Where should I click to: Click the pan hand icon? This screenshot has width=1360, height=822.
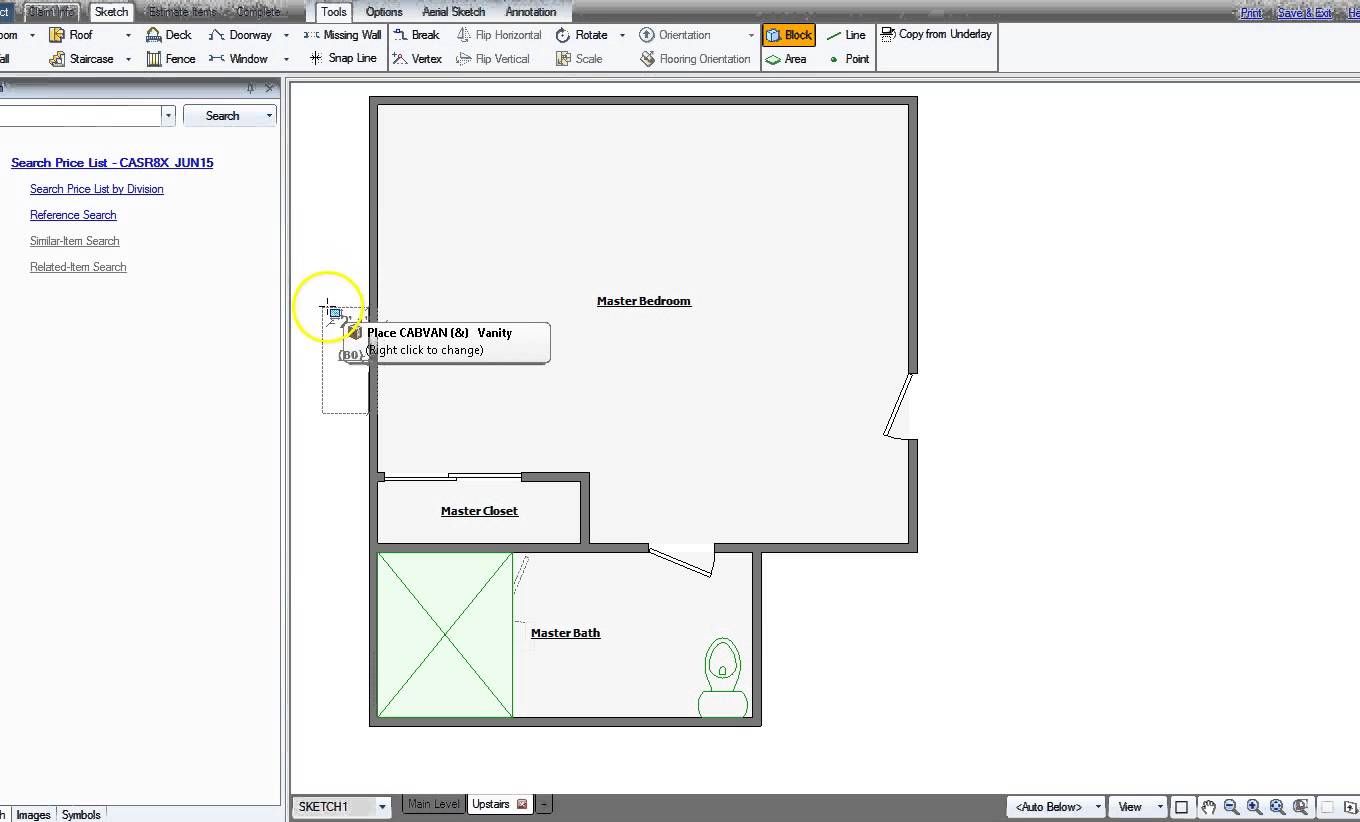[1210, 806]
